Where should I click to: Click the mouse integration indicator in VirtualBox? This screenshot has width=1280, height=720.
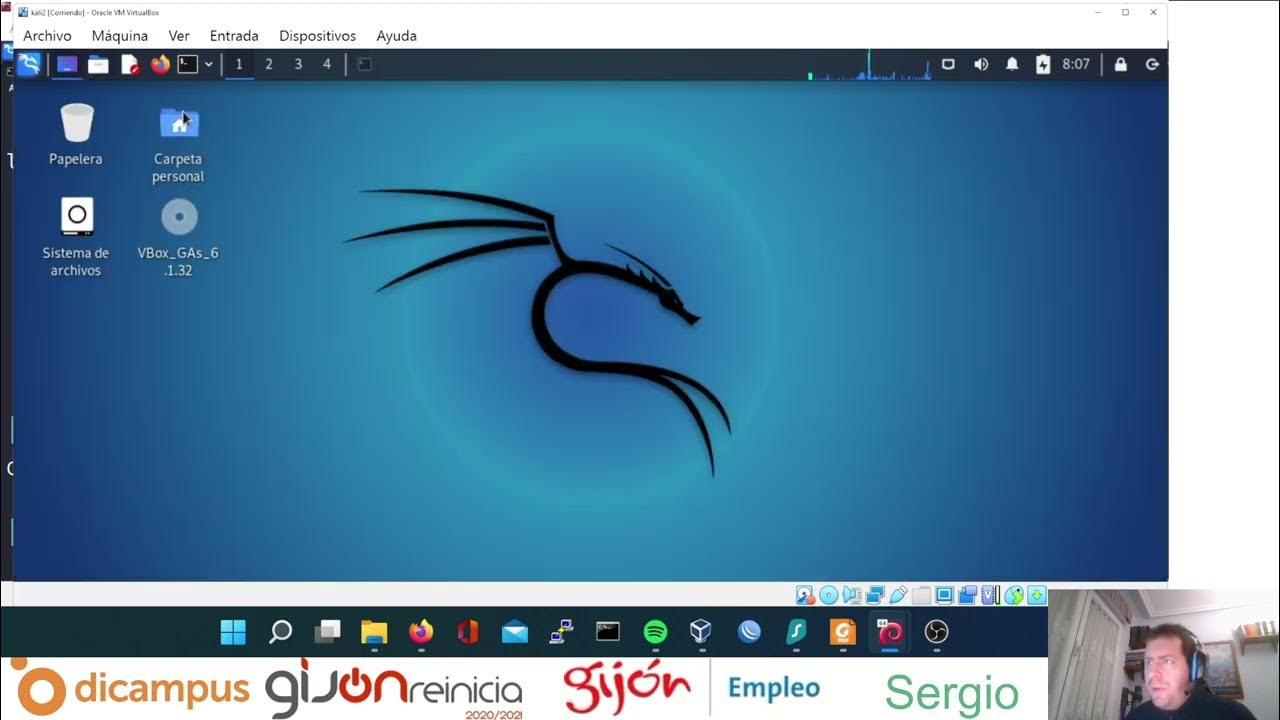tap(1014, 595)
